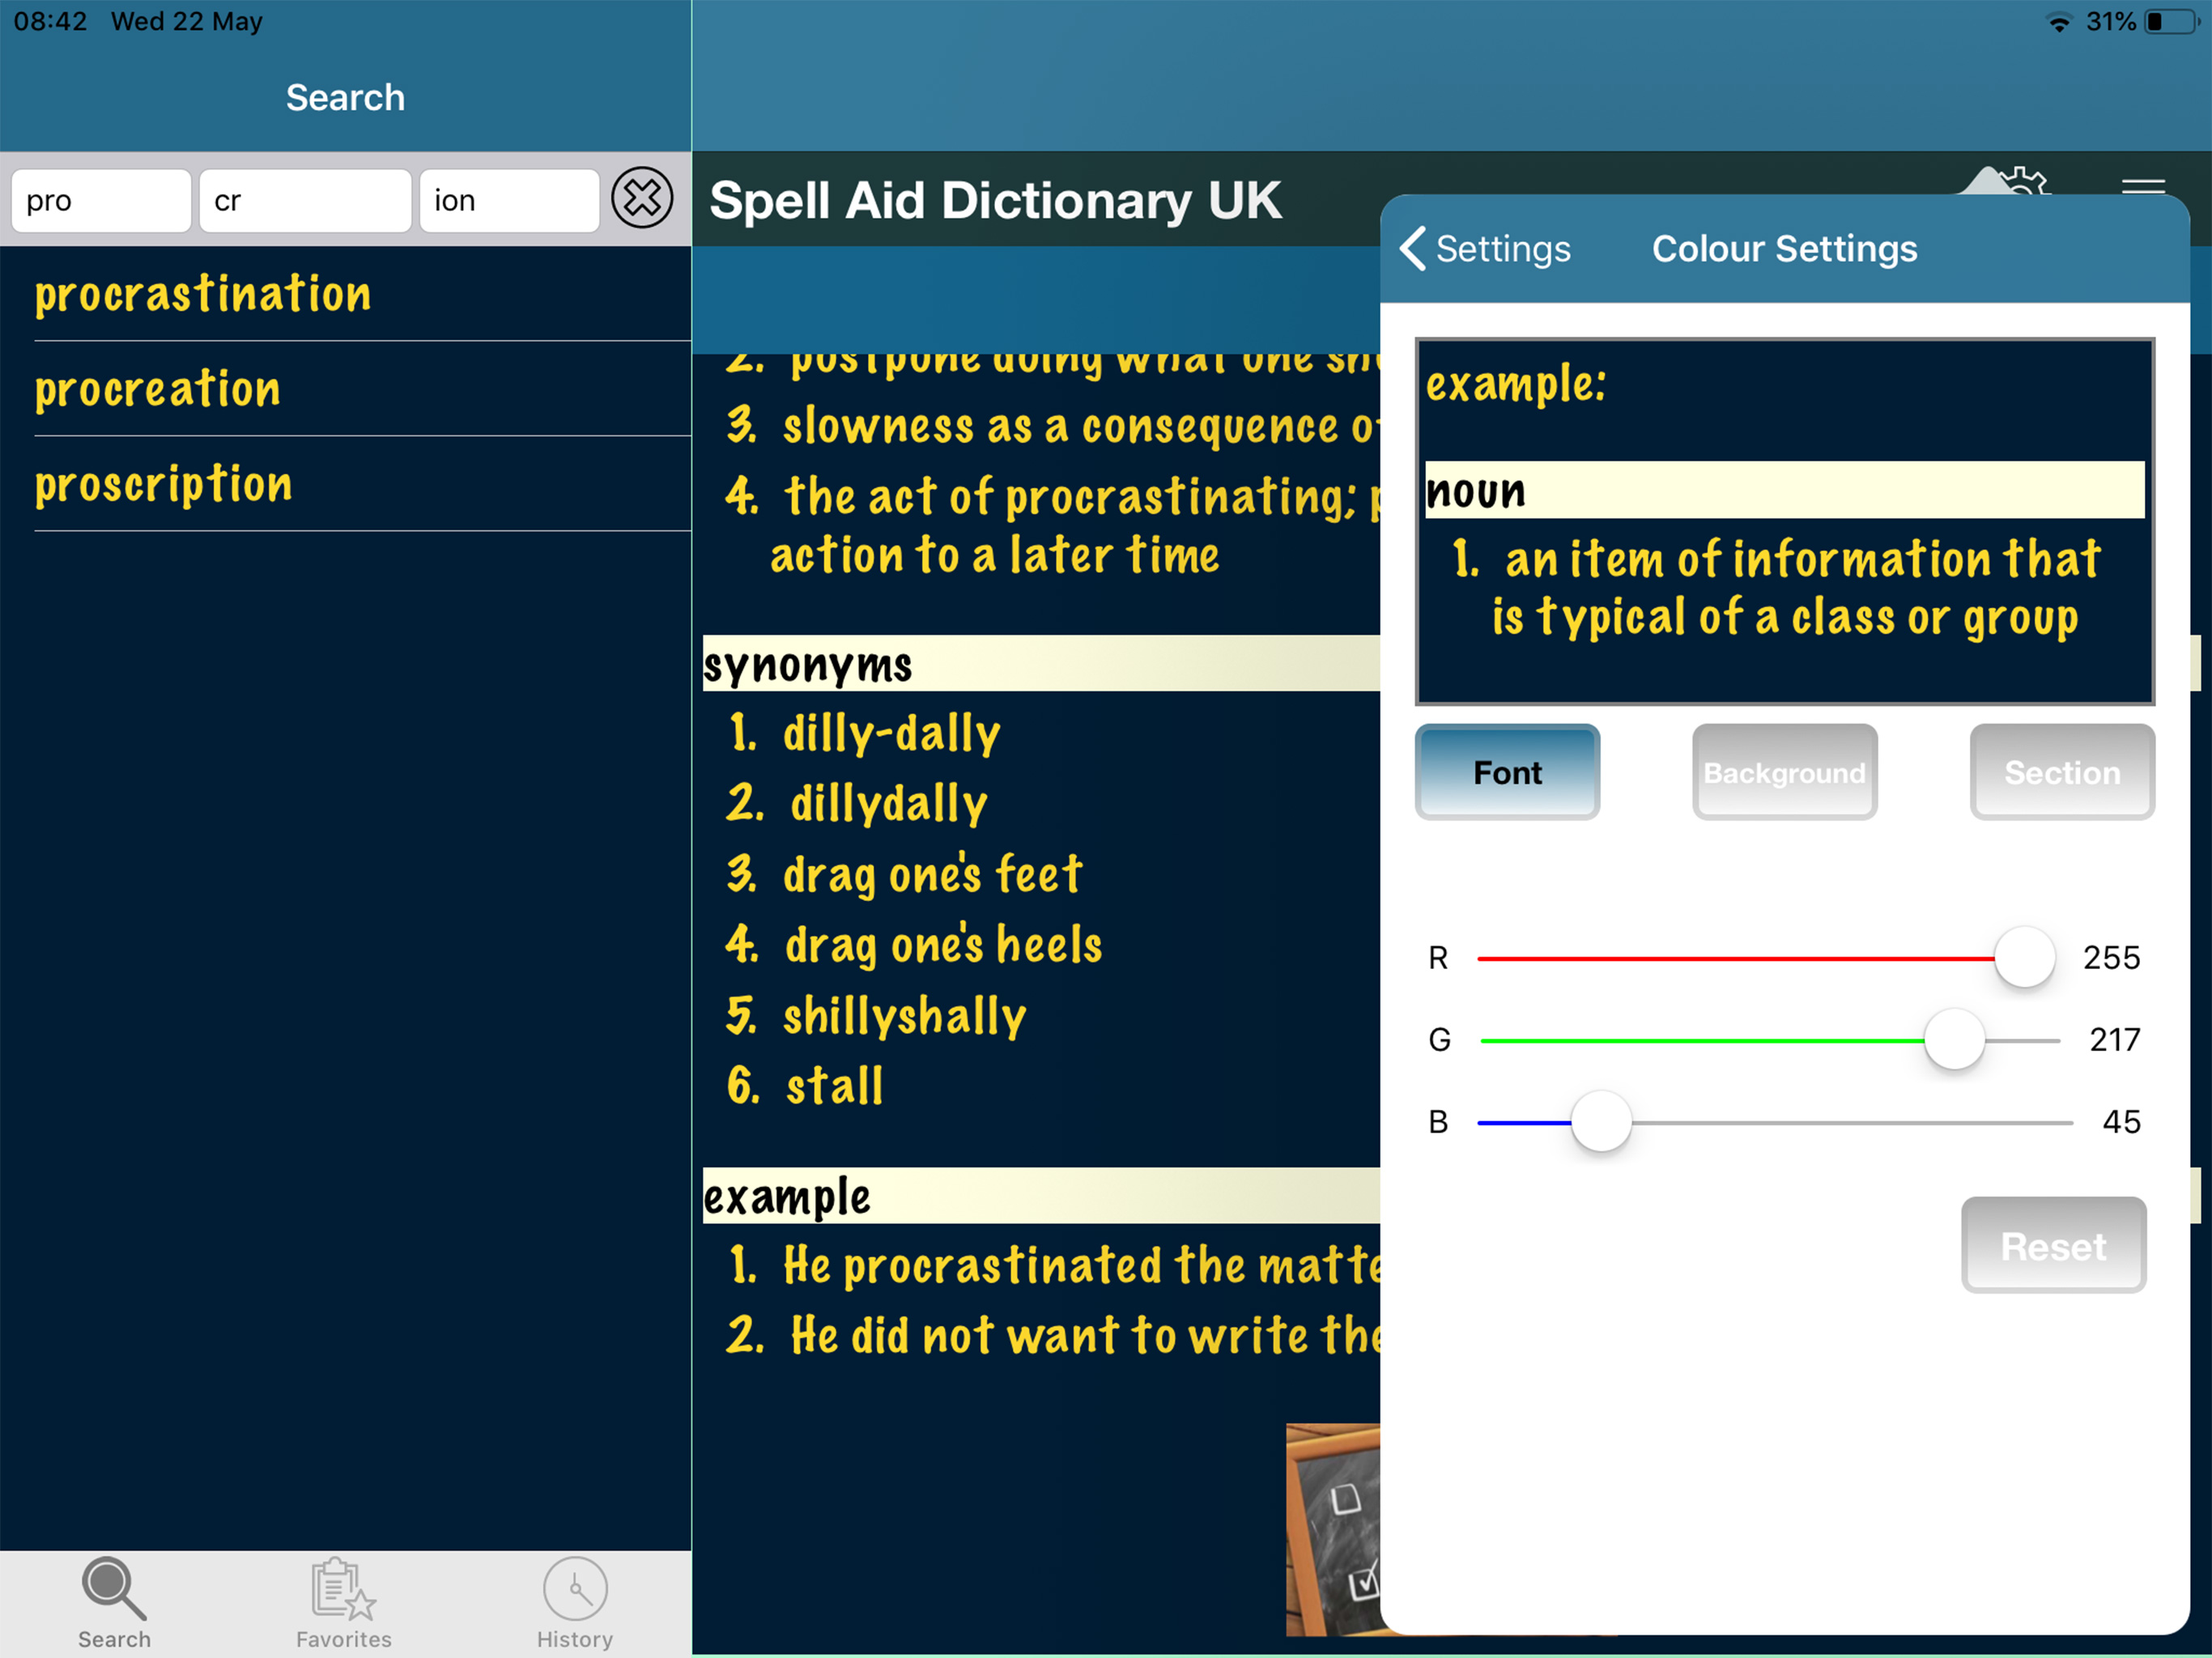Tap the red value 255
This screenshot has height=1658, width=2212.
pos(2111,958)
